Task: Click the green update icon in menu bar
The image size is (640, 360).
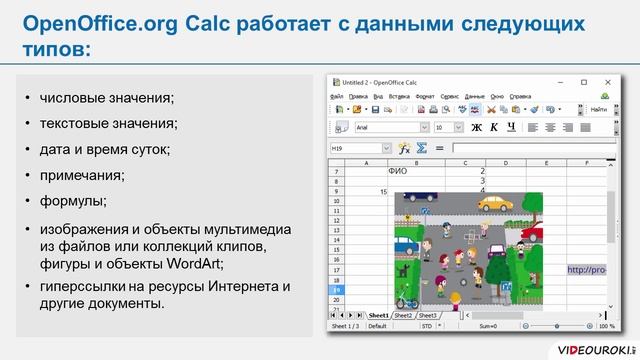Action: coord(605,96)
